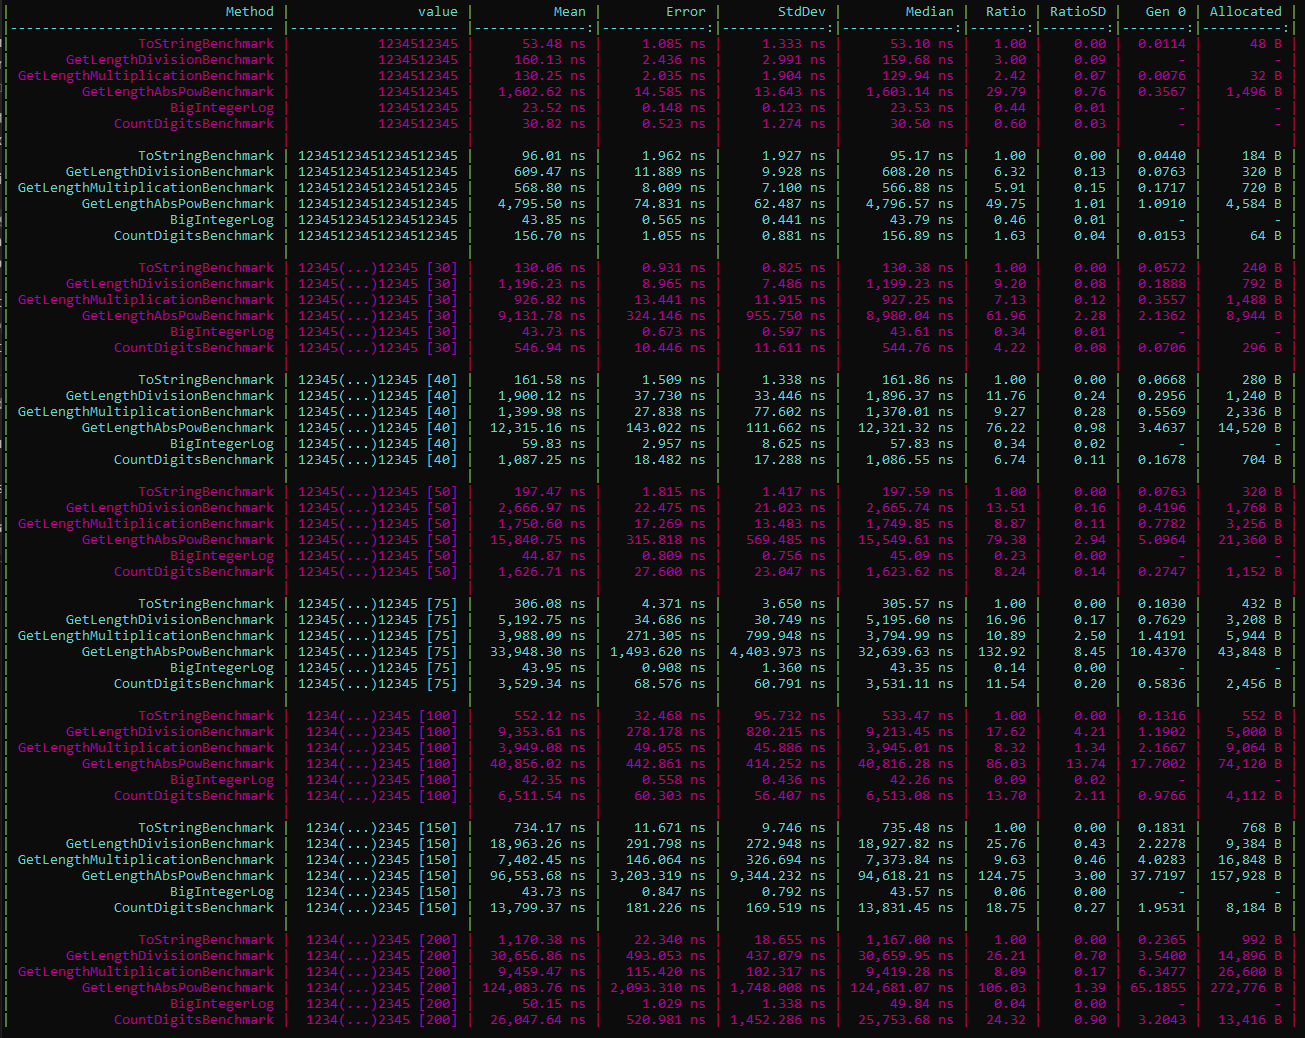The height and width of the screenshot is (1038, 1305).
Task: Click the Allocated column header
Action: (1246, 12)
